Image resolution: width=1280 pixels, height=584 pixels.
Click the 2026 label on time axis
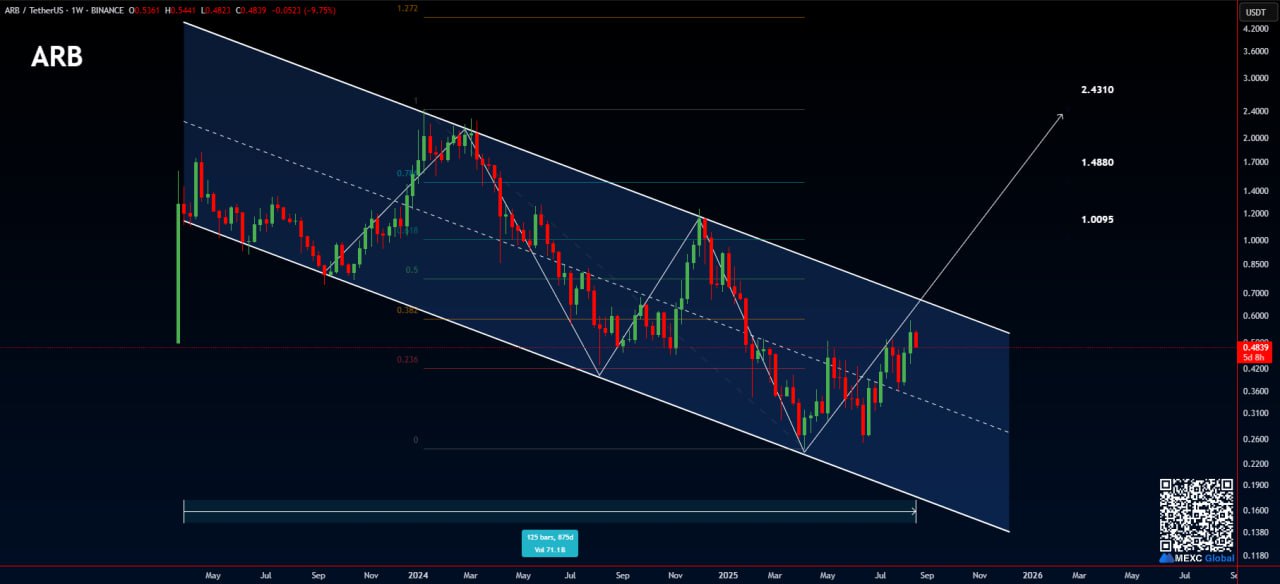click(x=1032, y=576)
